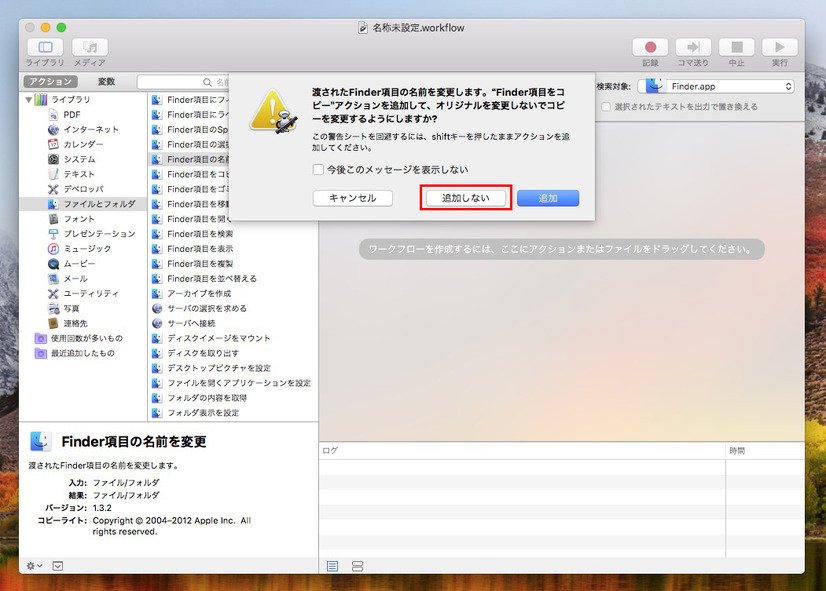826x591 pixels.
Task: Click the キャンセル button in the dialog
Action: pyautogui.click(x=352, y=198)
